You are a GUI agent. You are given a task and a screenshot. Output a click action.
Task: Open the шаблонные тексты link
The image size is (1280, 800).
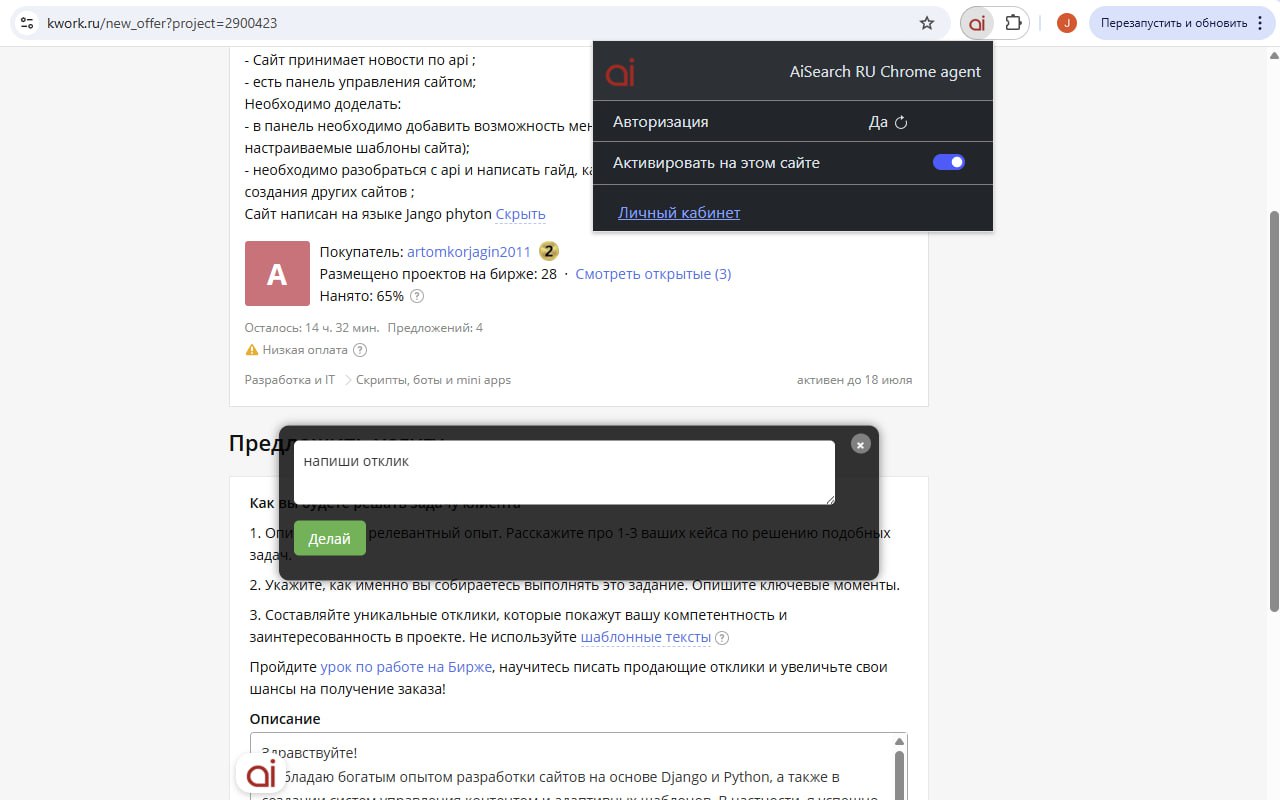[646, 637]
